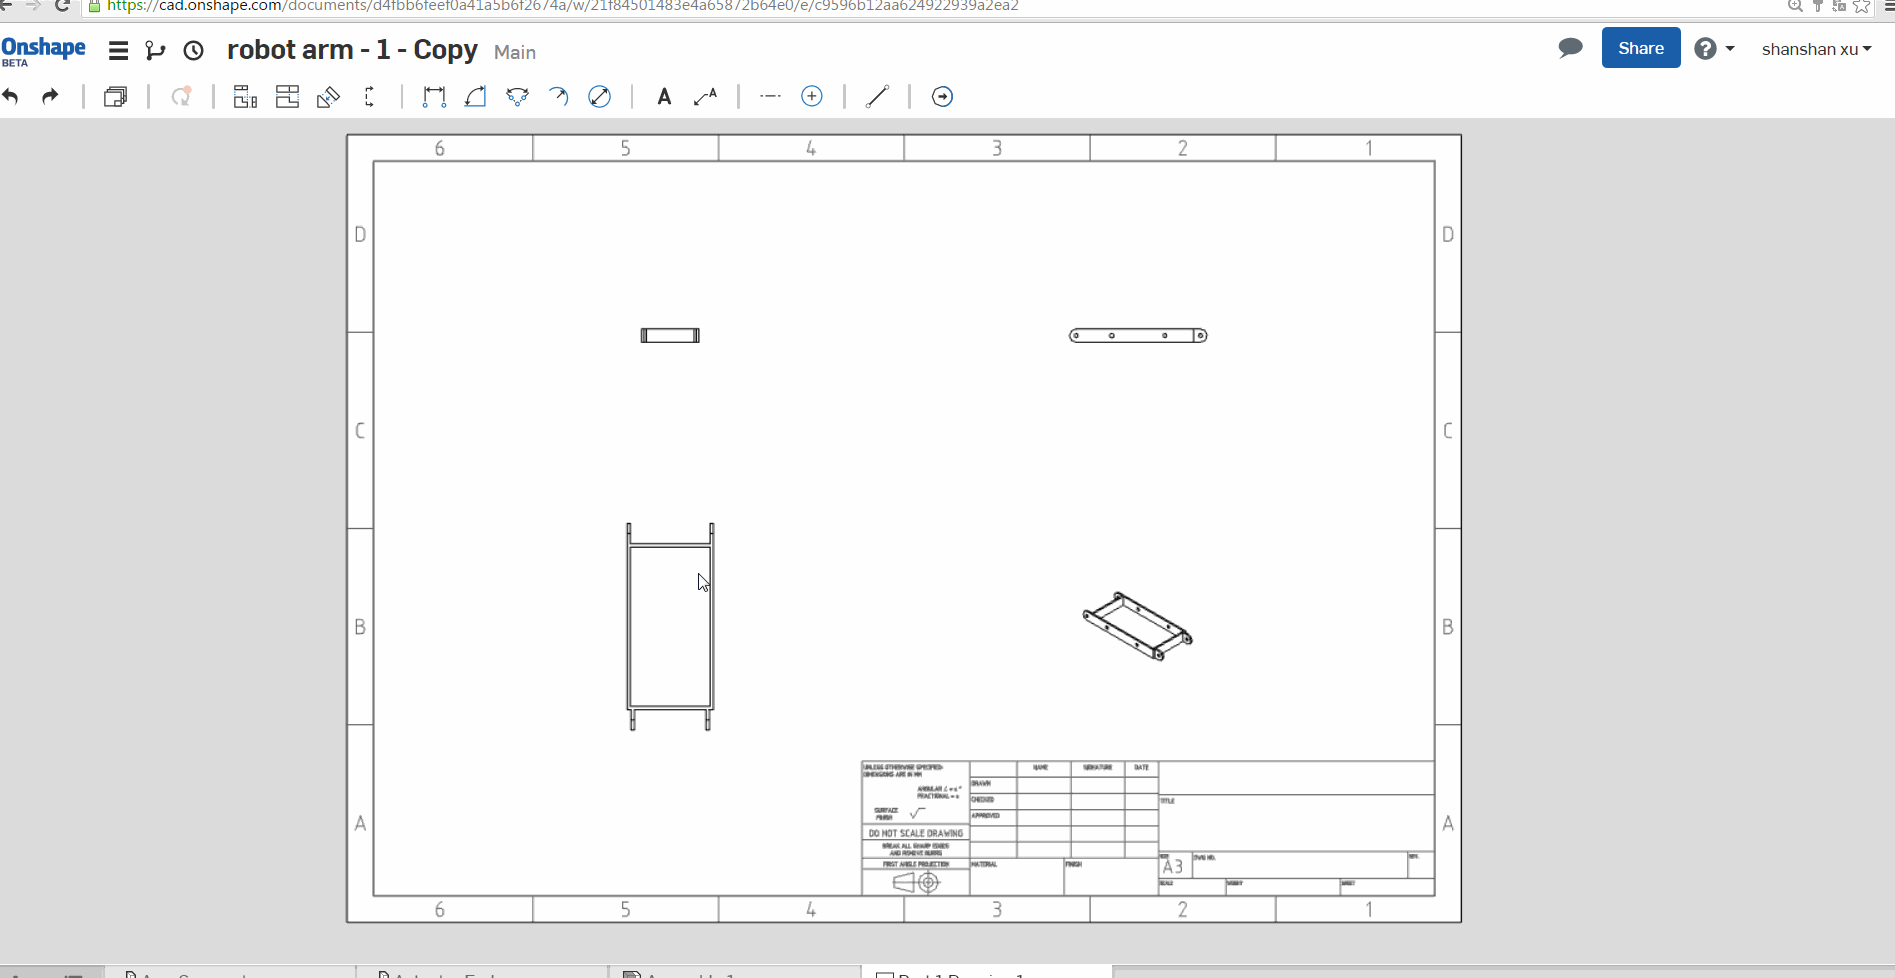Open the comments panel

pos(1570,47)
